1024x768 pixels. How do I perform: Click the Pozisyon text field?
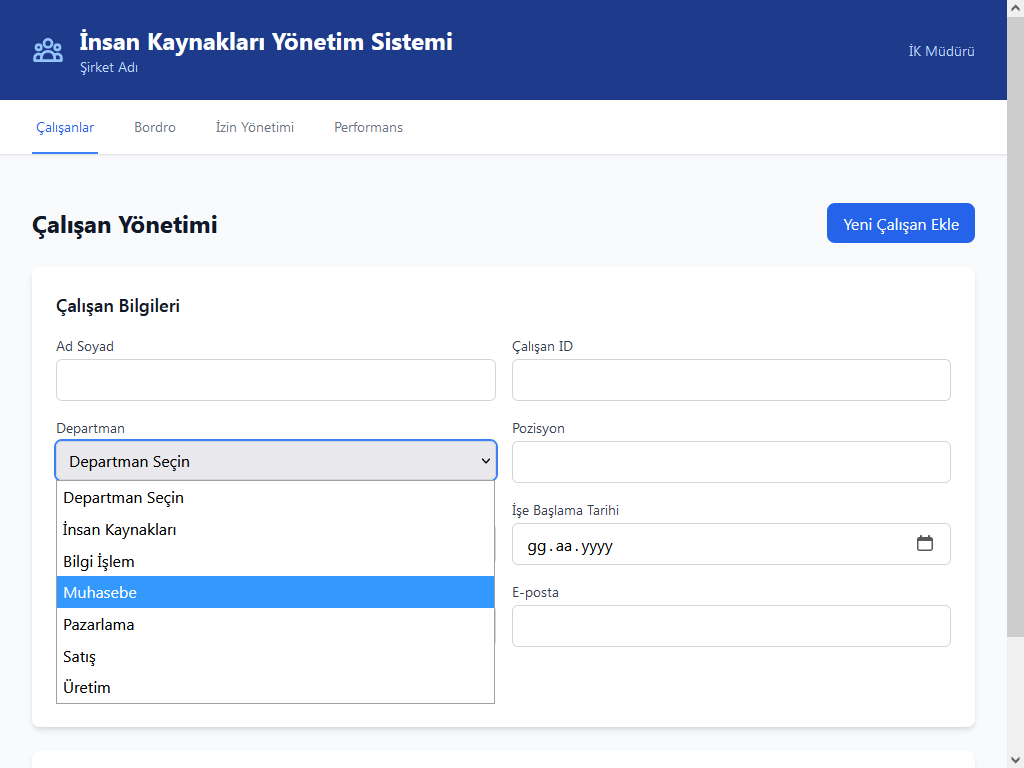click(x=731, y=462)
